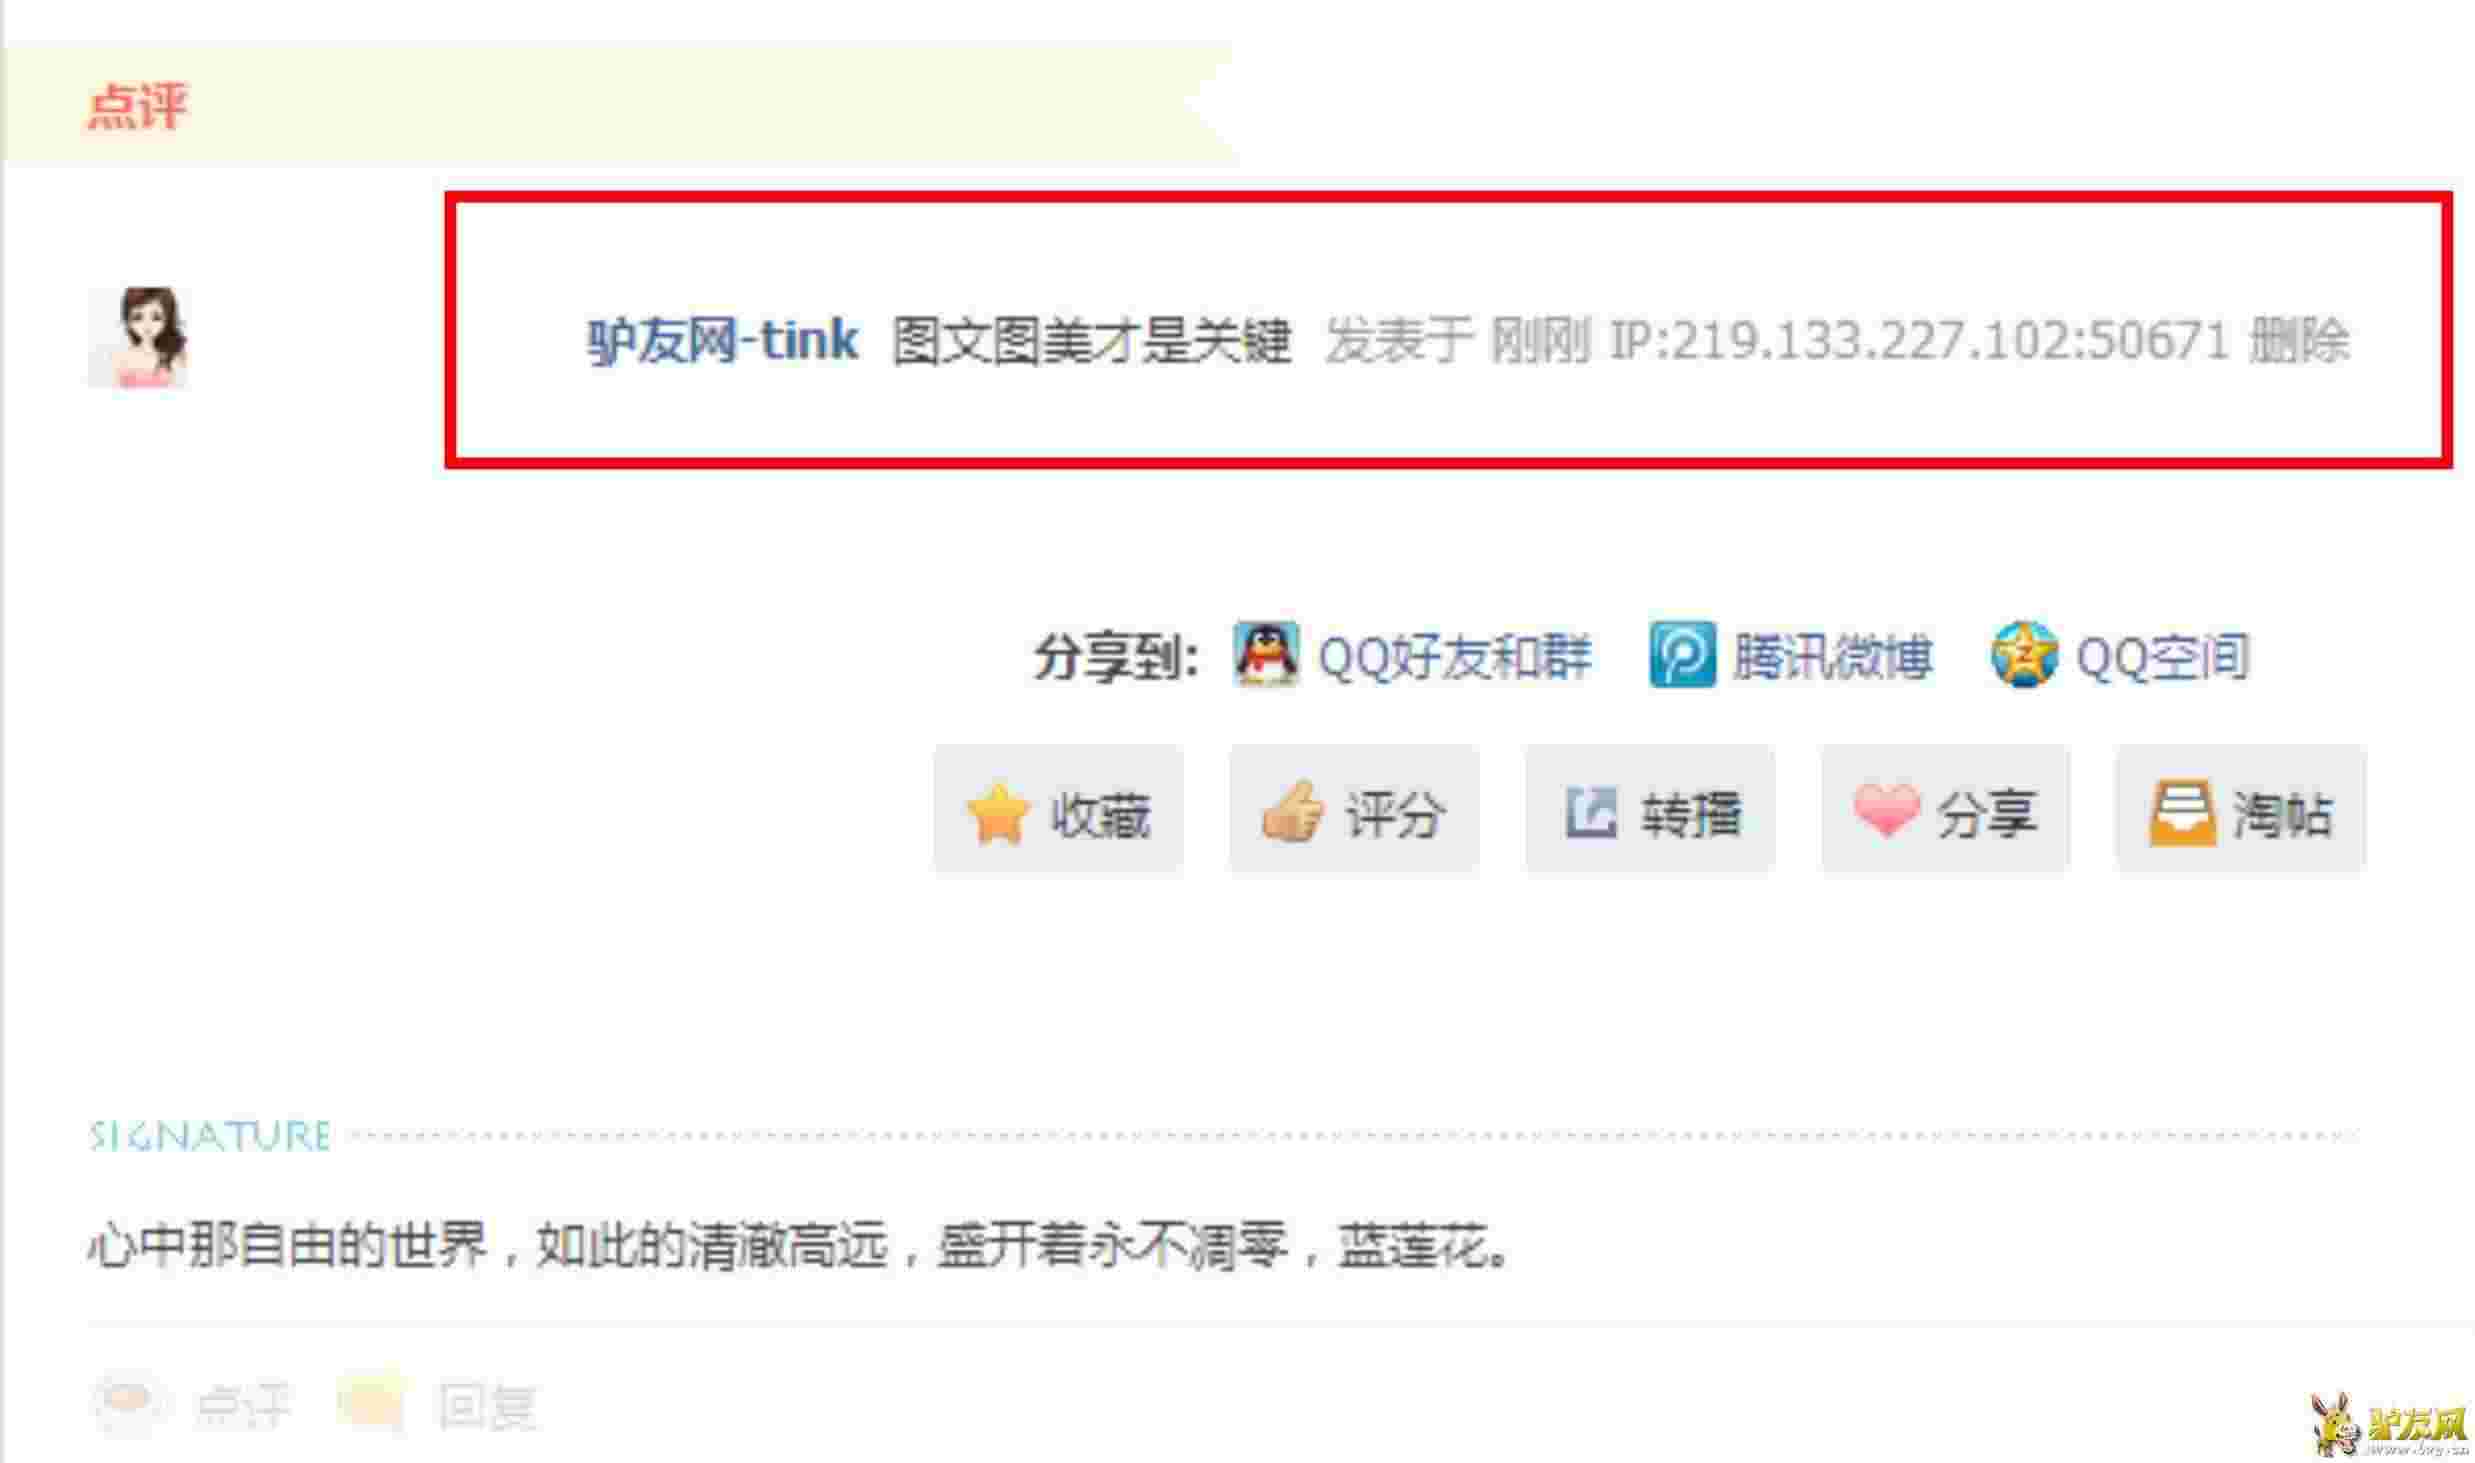Click the QQ空间 star icon

click(x=2024, y=654)
